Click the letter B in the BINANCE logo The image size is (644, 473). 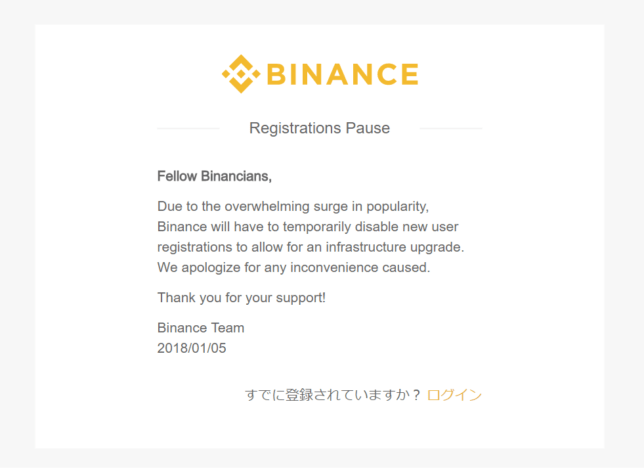276,74
